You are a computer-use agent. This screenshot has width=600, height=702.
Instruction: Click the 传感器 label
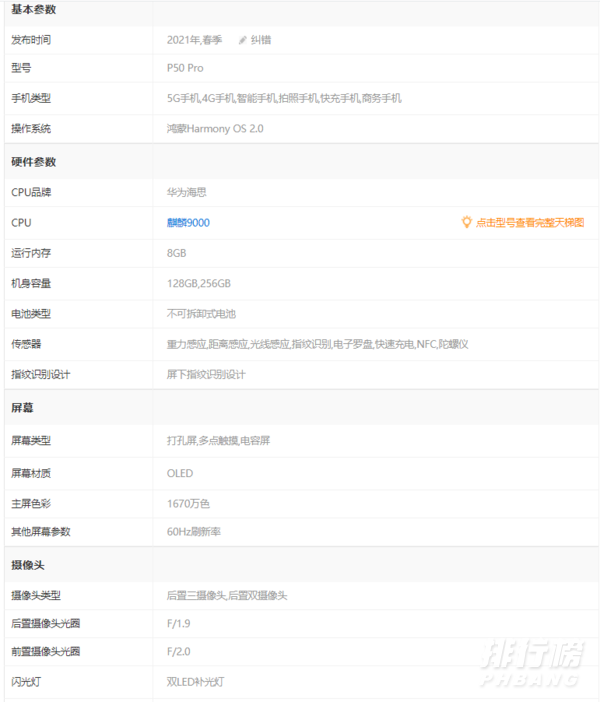click(x=26, y=344)
